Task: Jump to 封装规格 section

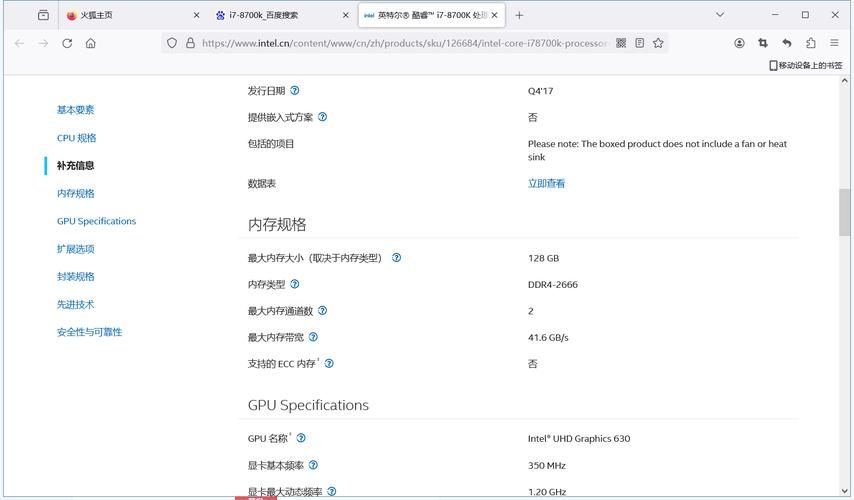Action: pyautogui.click(x=76, y=277)
